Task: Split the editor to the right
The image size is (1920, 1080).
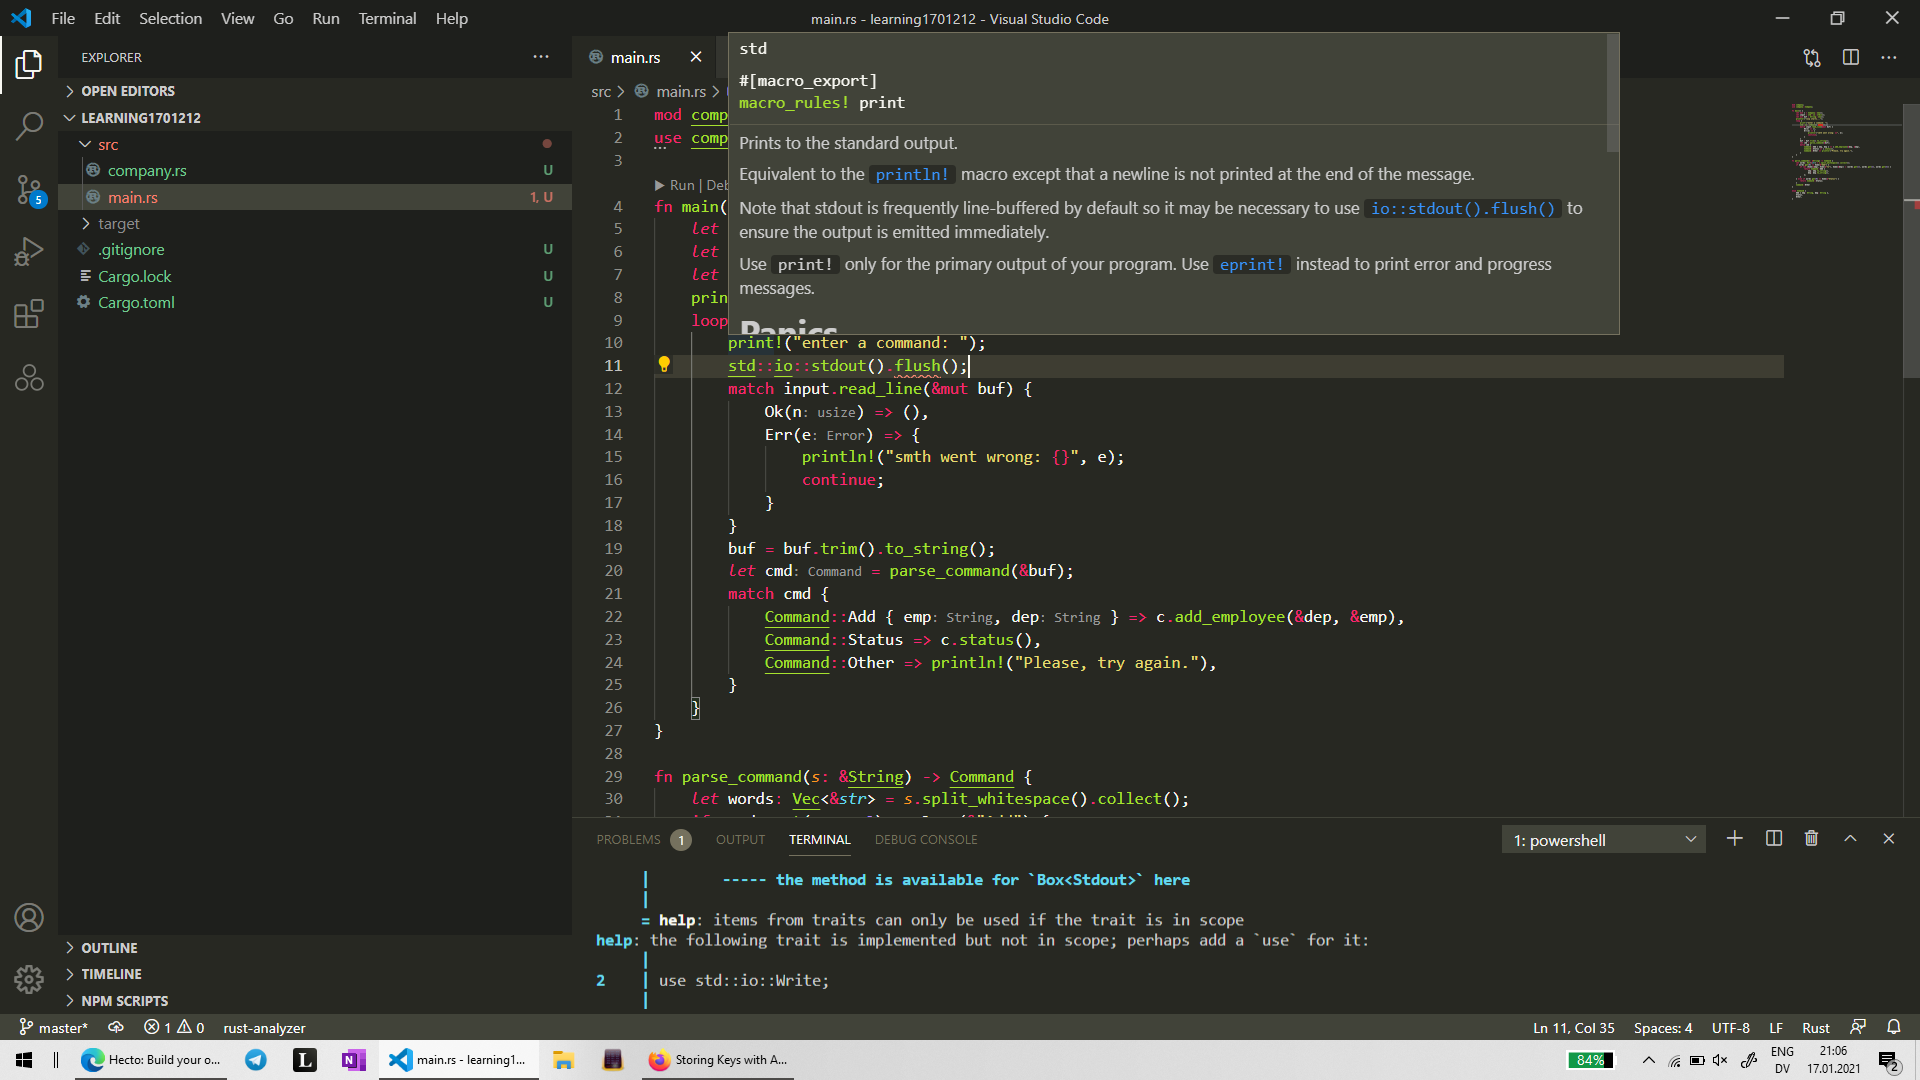Action: tap(1851, 58)
